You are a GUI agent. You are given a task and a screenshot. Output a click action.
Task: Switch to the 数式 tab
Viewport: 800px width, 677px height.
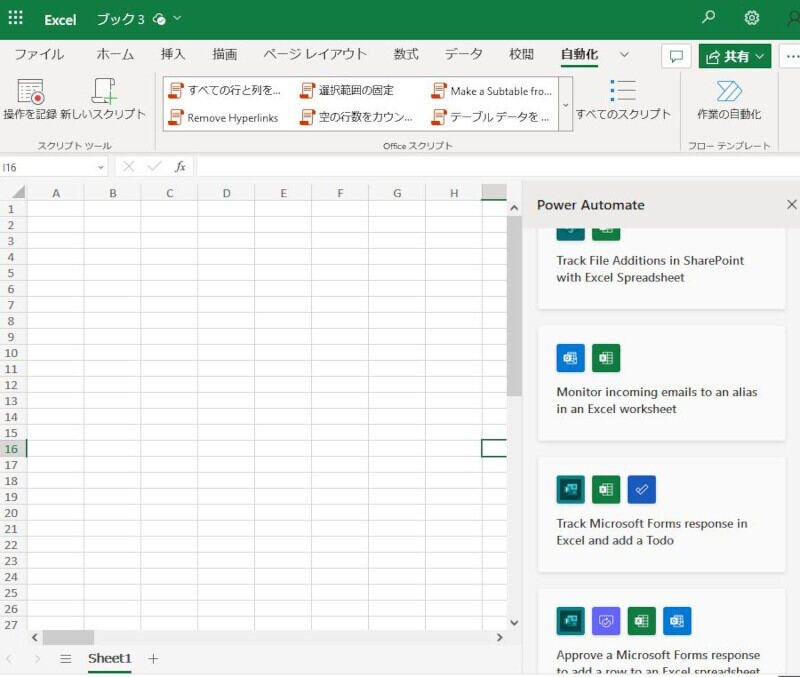click(406, 54)
